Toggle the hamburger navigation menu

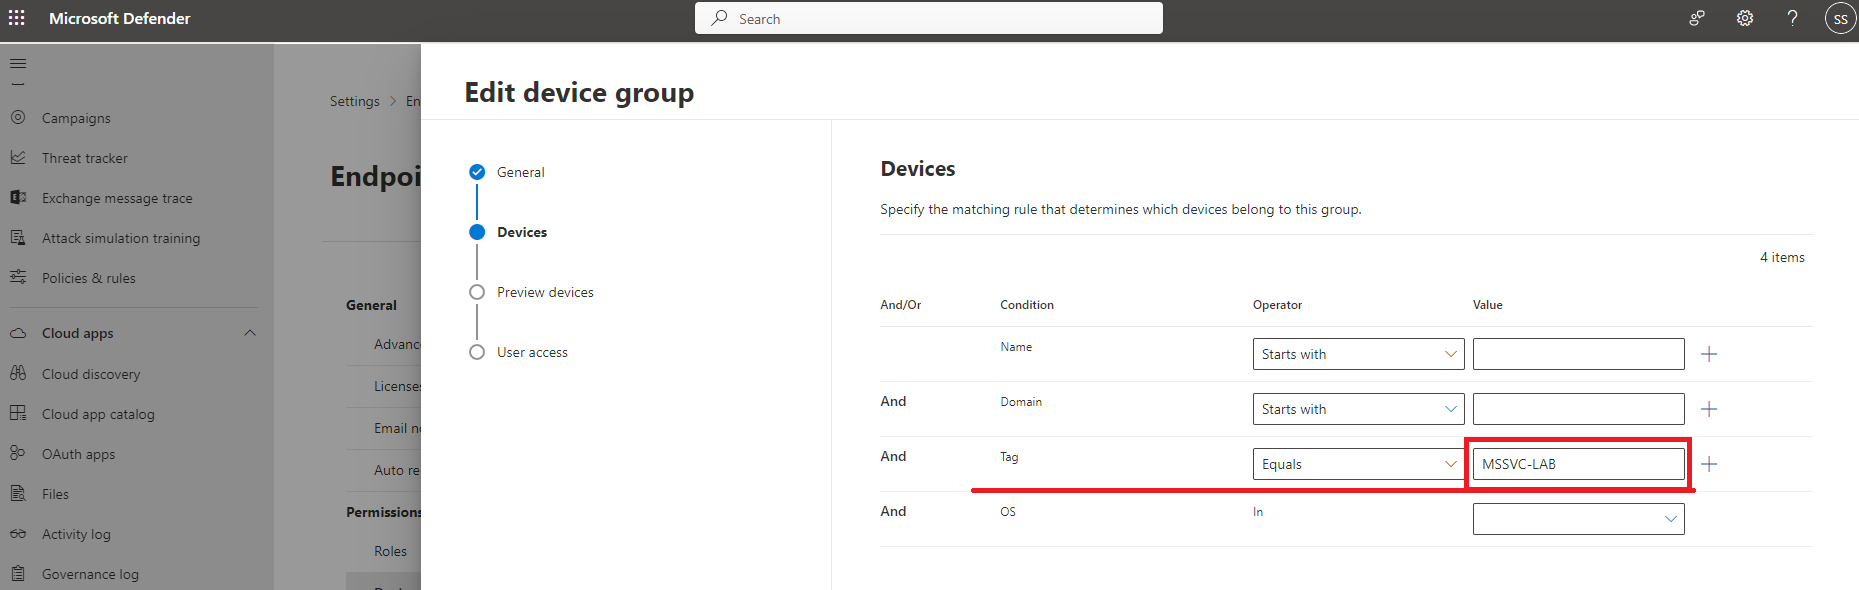coord(18,64)
